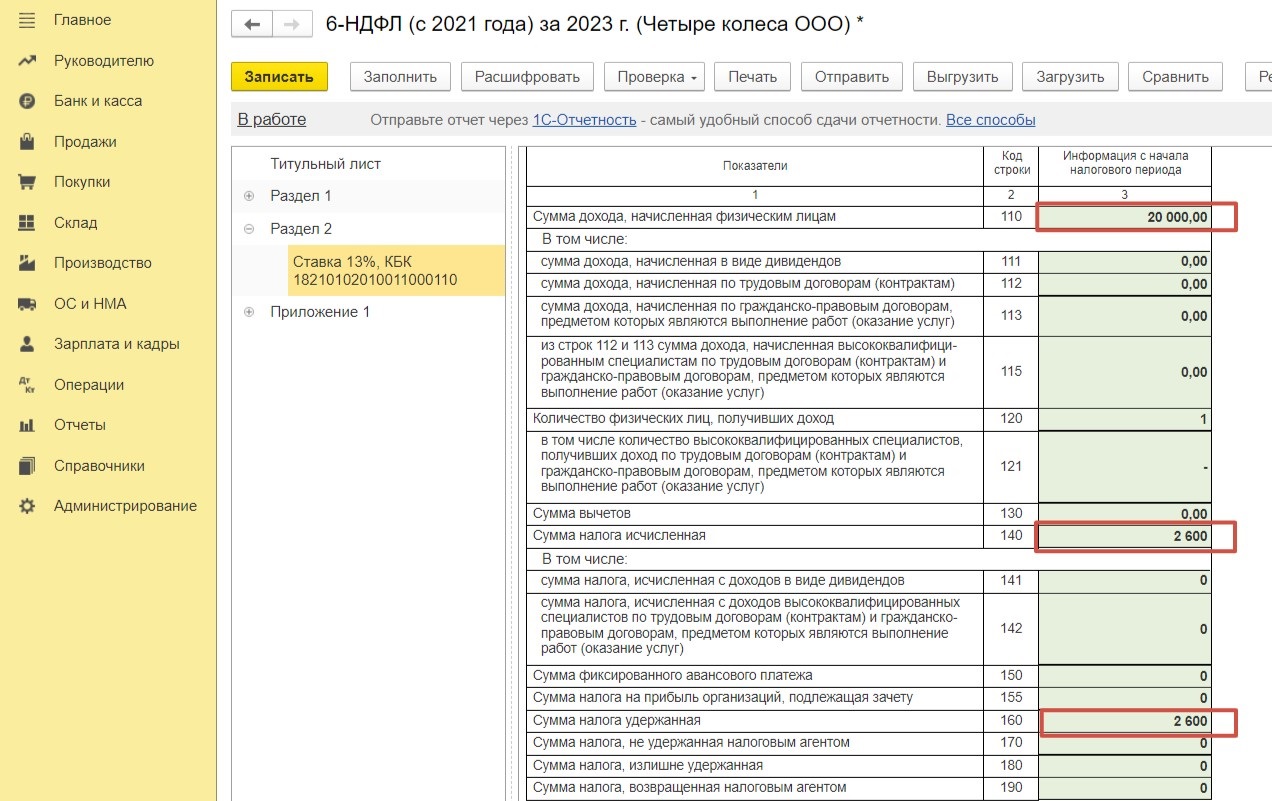This screenshot has width=1272, height=801.
Task: Open the Проверка dropdown menu
Action: coord(655,77)
